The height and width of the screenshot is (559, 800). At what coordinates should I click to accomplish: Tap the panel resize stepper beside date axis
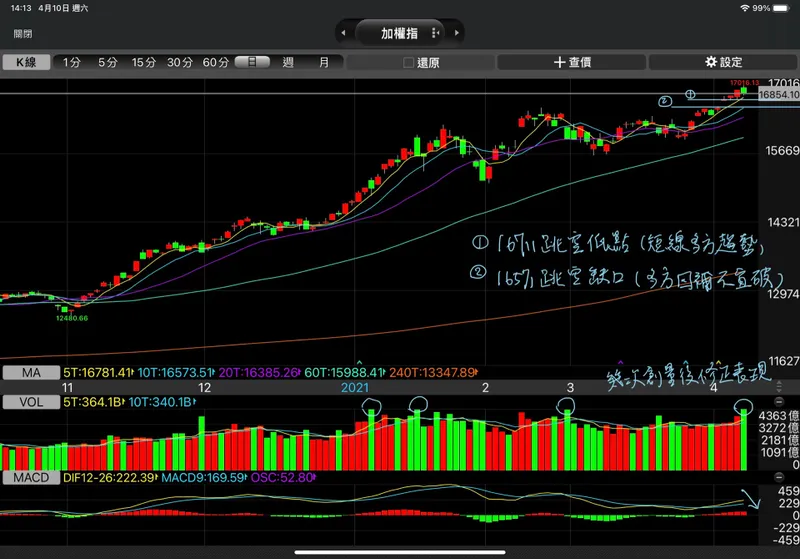[779, 386]
